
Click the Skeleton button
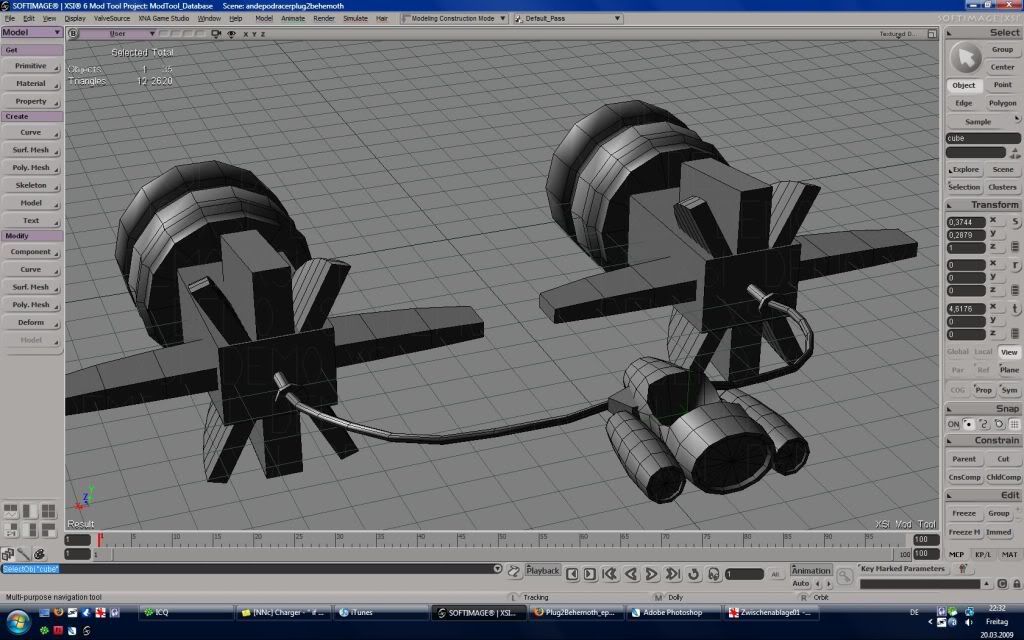[x=31, y=185]
